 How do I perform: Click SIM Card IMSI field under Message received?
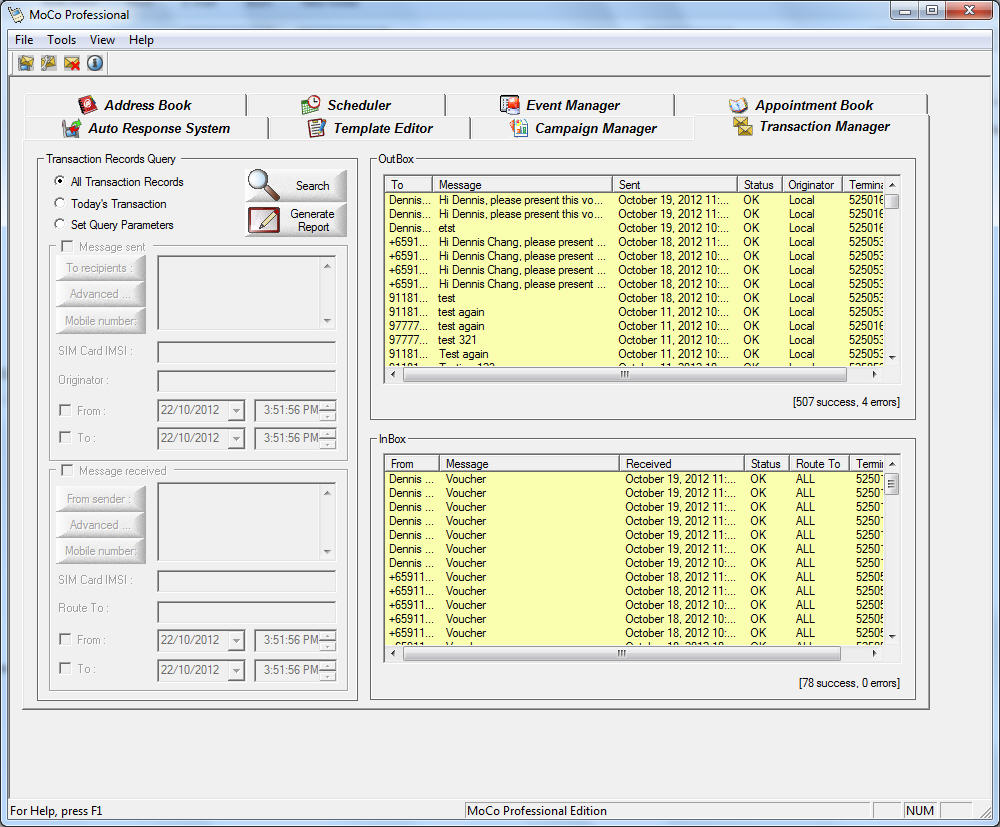[246, 580]
